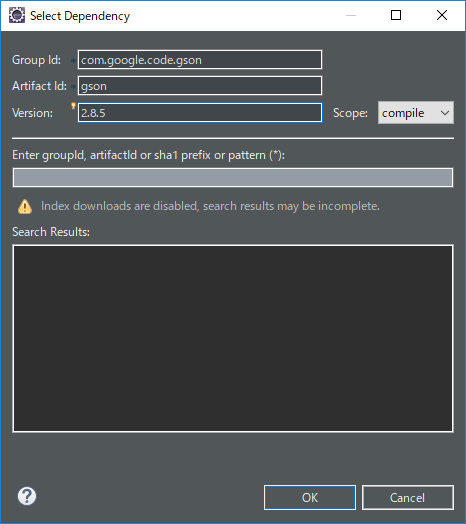The image size is (466, 524).
Task: Click the index downloads disabled warning message
Action: 210,206
